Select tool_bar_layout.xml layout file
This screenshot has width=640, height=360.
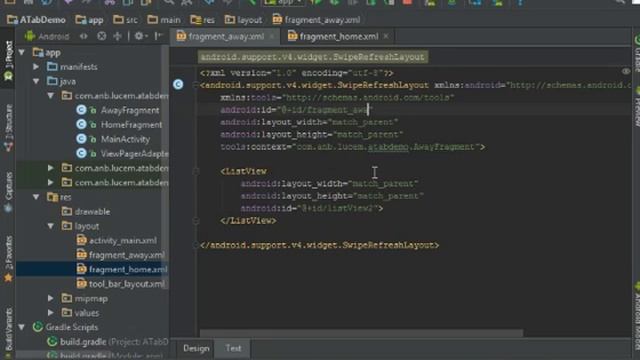click(x=127, y=284)
